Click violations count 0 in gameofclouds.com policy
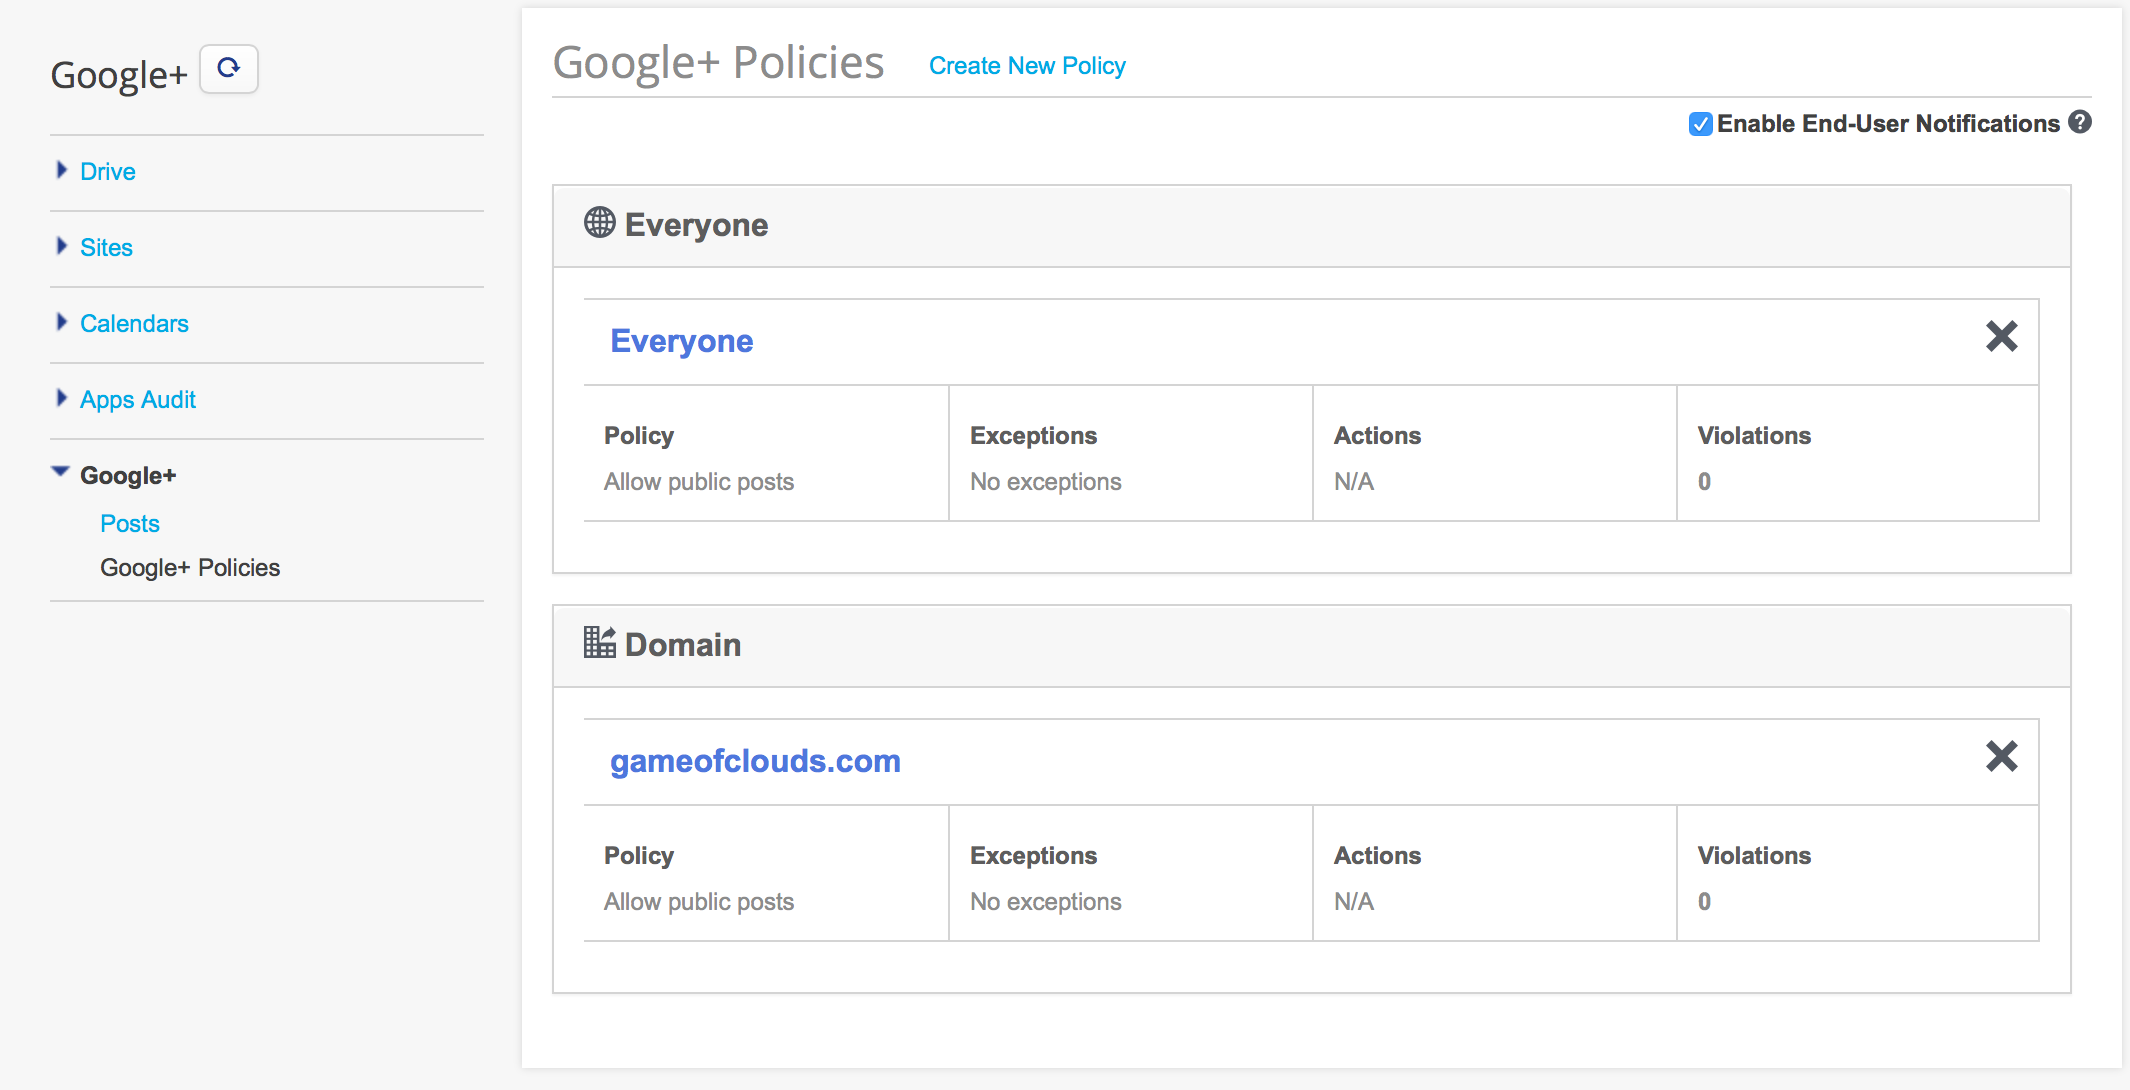The width and height of the screenshot is (2130, 1090). [1705, 902]
